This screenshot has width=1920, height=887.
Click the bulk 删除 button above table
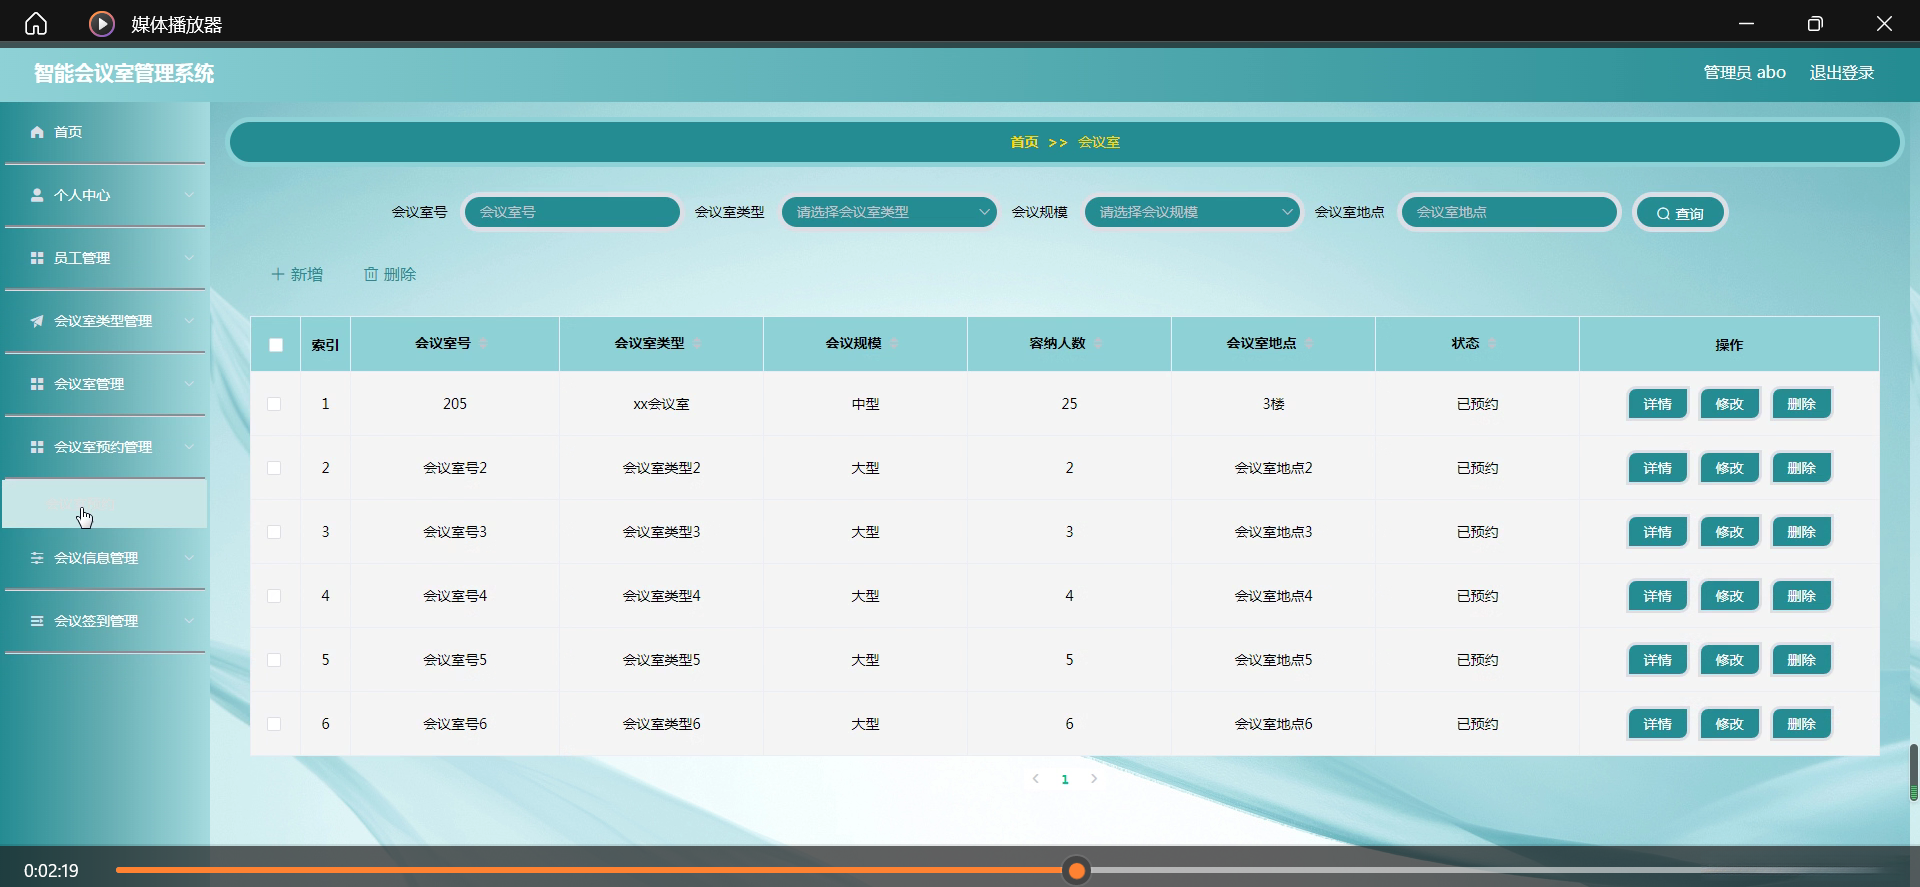pos(390,274)
